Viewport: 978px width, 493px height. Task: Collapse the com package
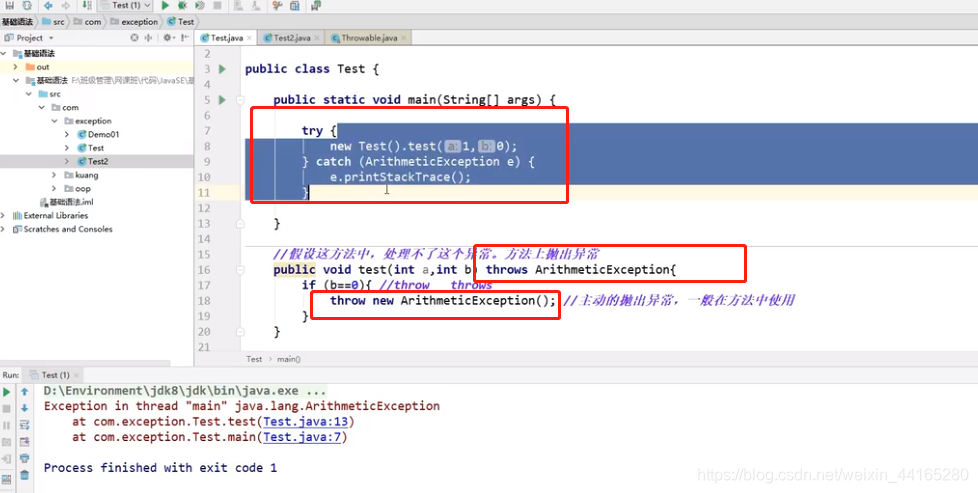point(42,107)
